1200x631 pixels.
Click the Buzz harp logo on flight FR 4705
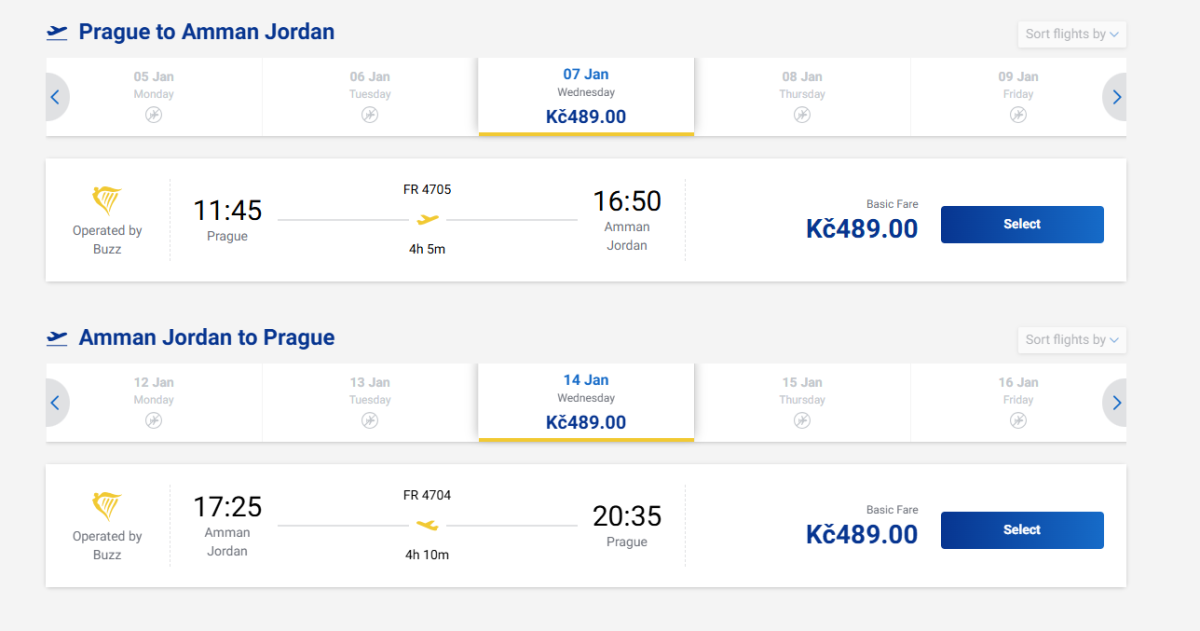[107, 201]
